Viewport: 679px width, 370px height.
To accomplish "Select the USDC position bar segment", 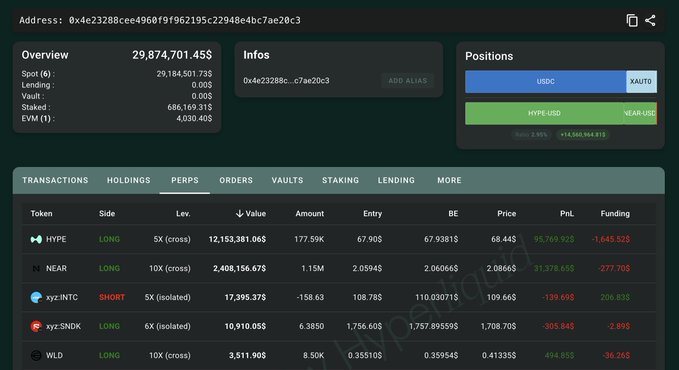I will [546, 81].
